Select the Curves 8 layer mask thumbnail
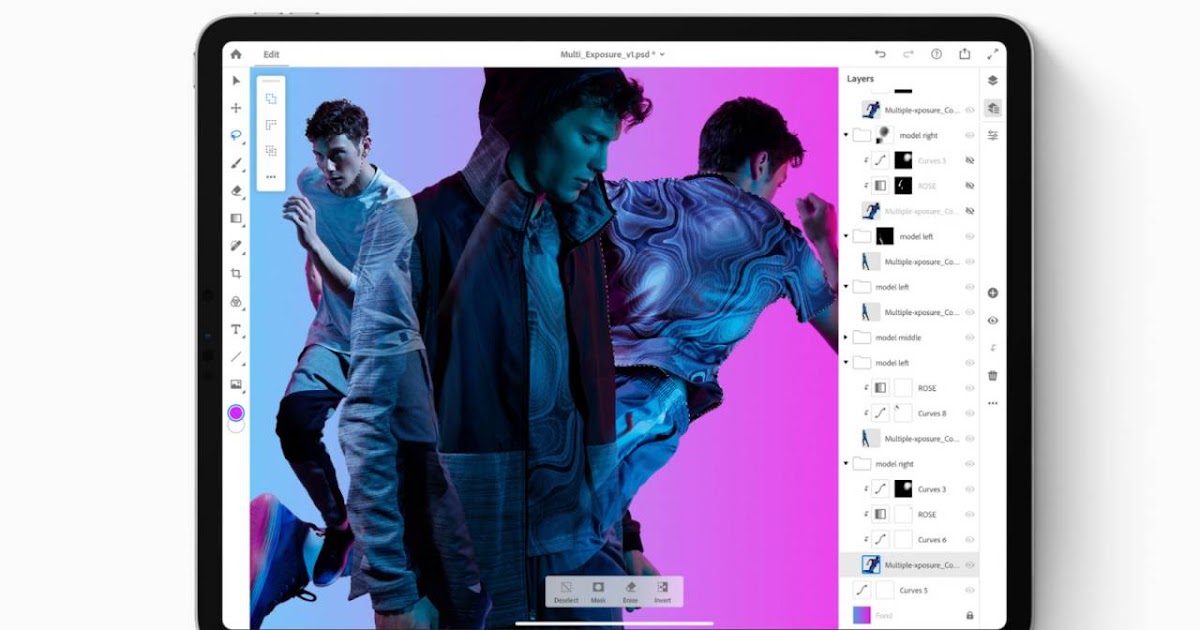The image size is (1200, 630). 903,413
